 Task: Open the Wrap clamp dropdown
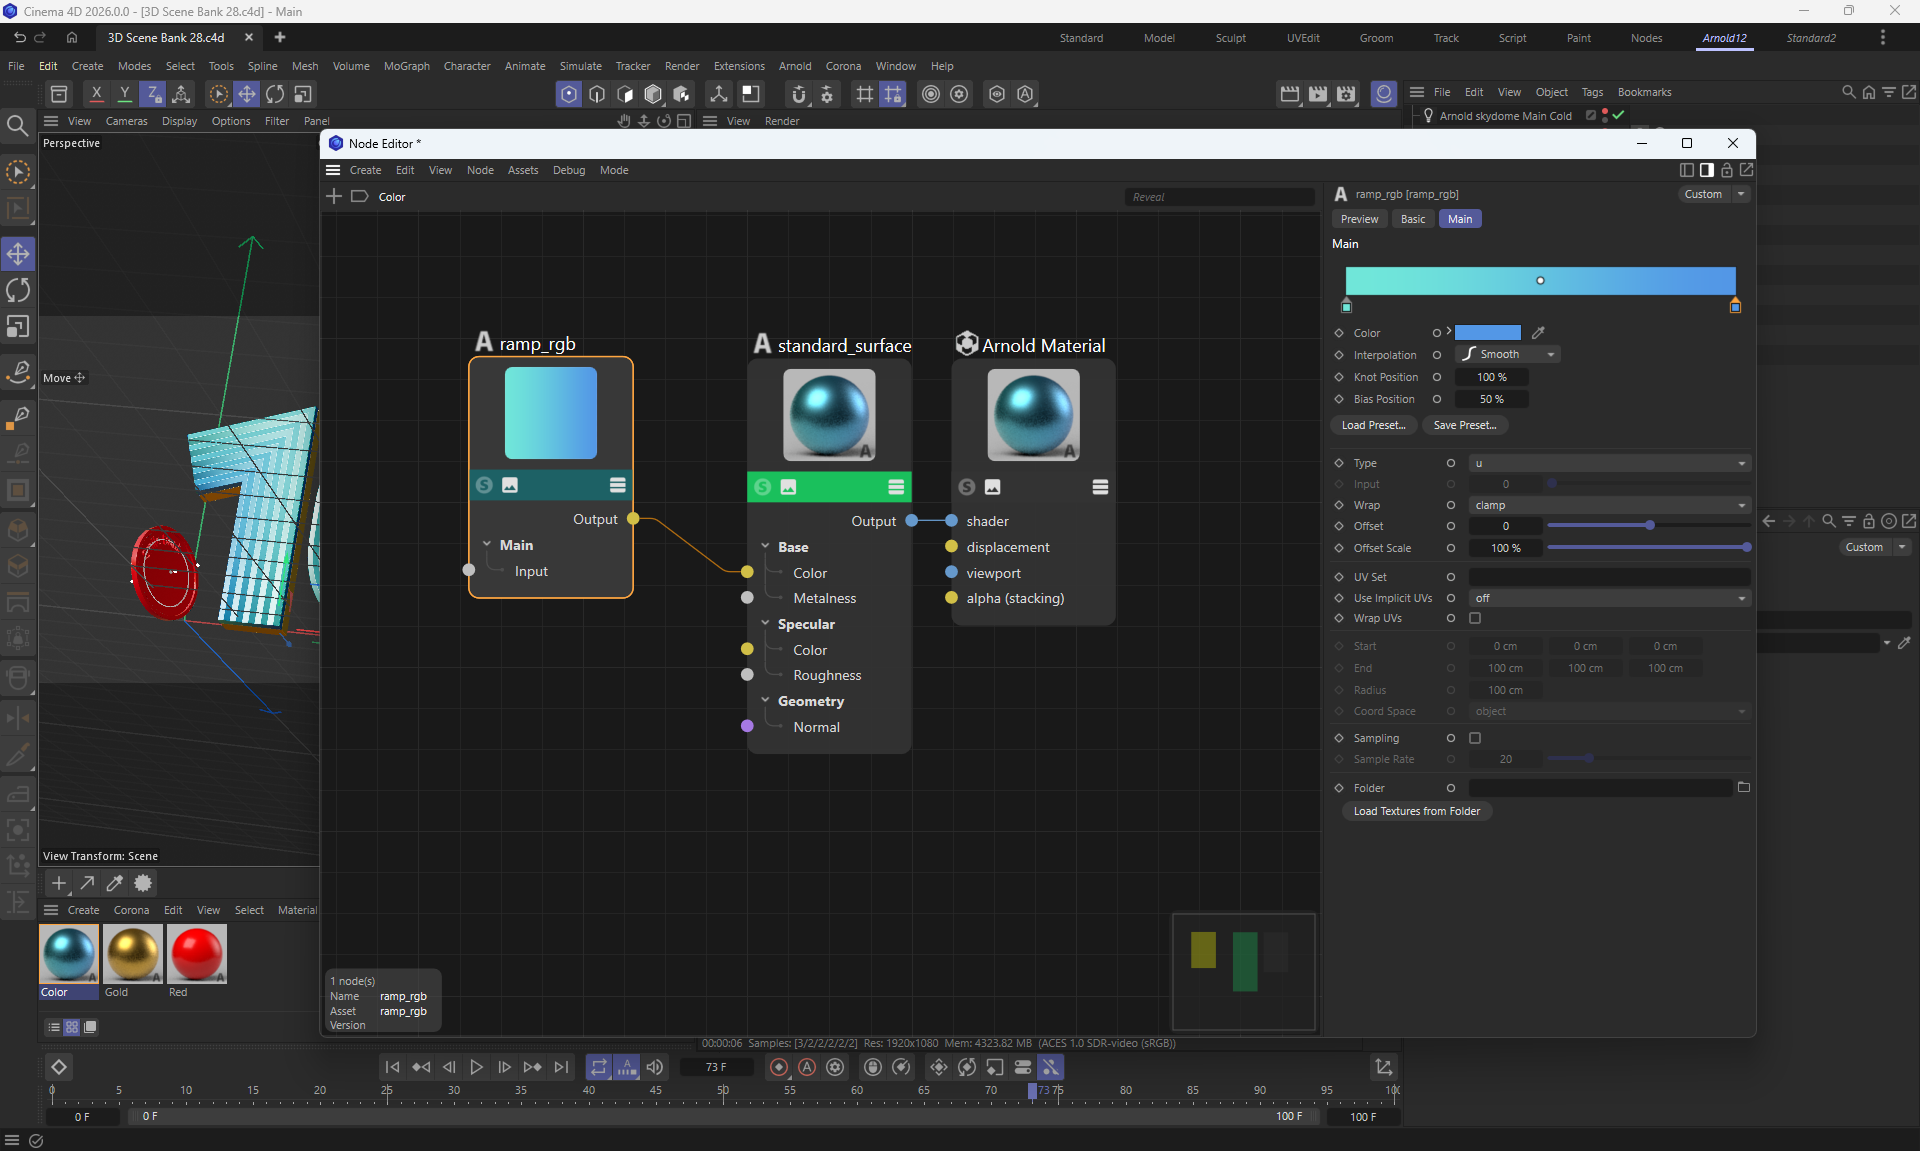click(x=1609, y=505)
